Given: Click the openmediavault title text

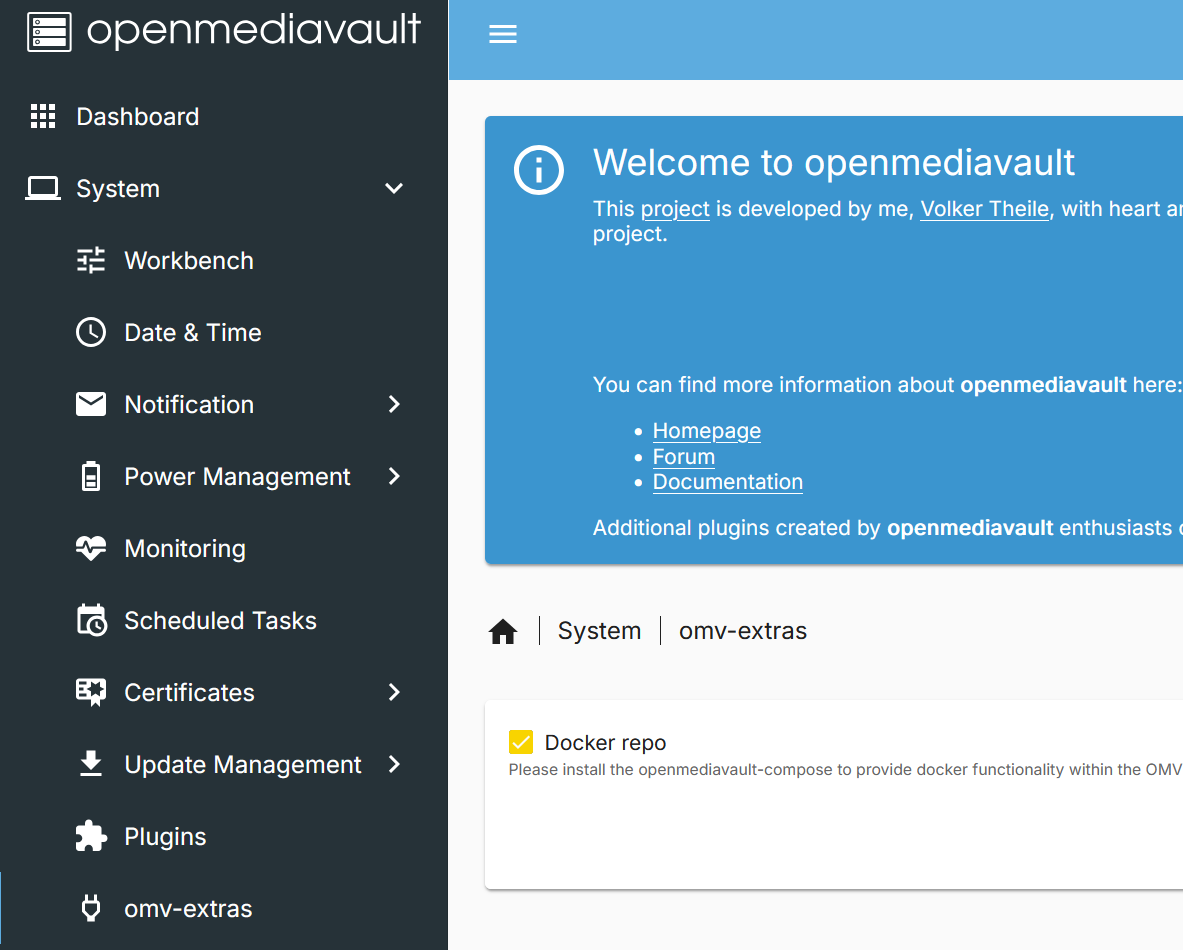Looking at the screenshot, I should point(254,30).
